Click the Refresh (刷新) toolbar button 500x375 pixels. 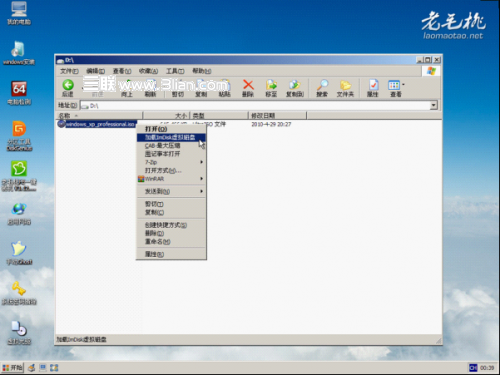[x=150, y=88]
